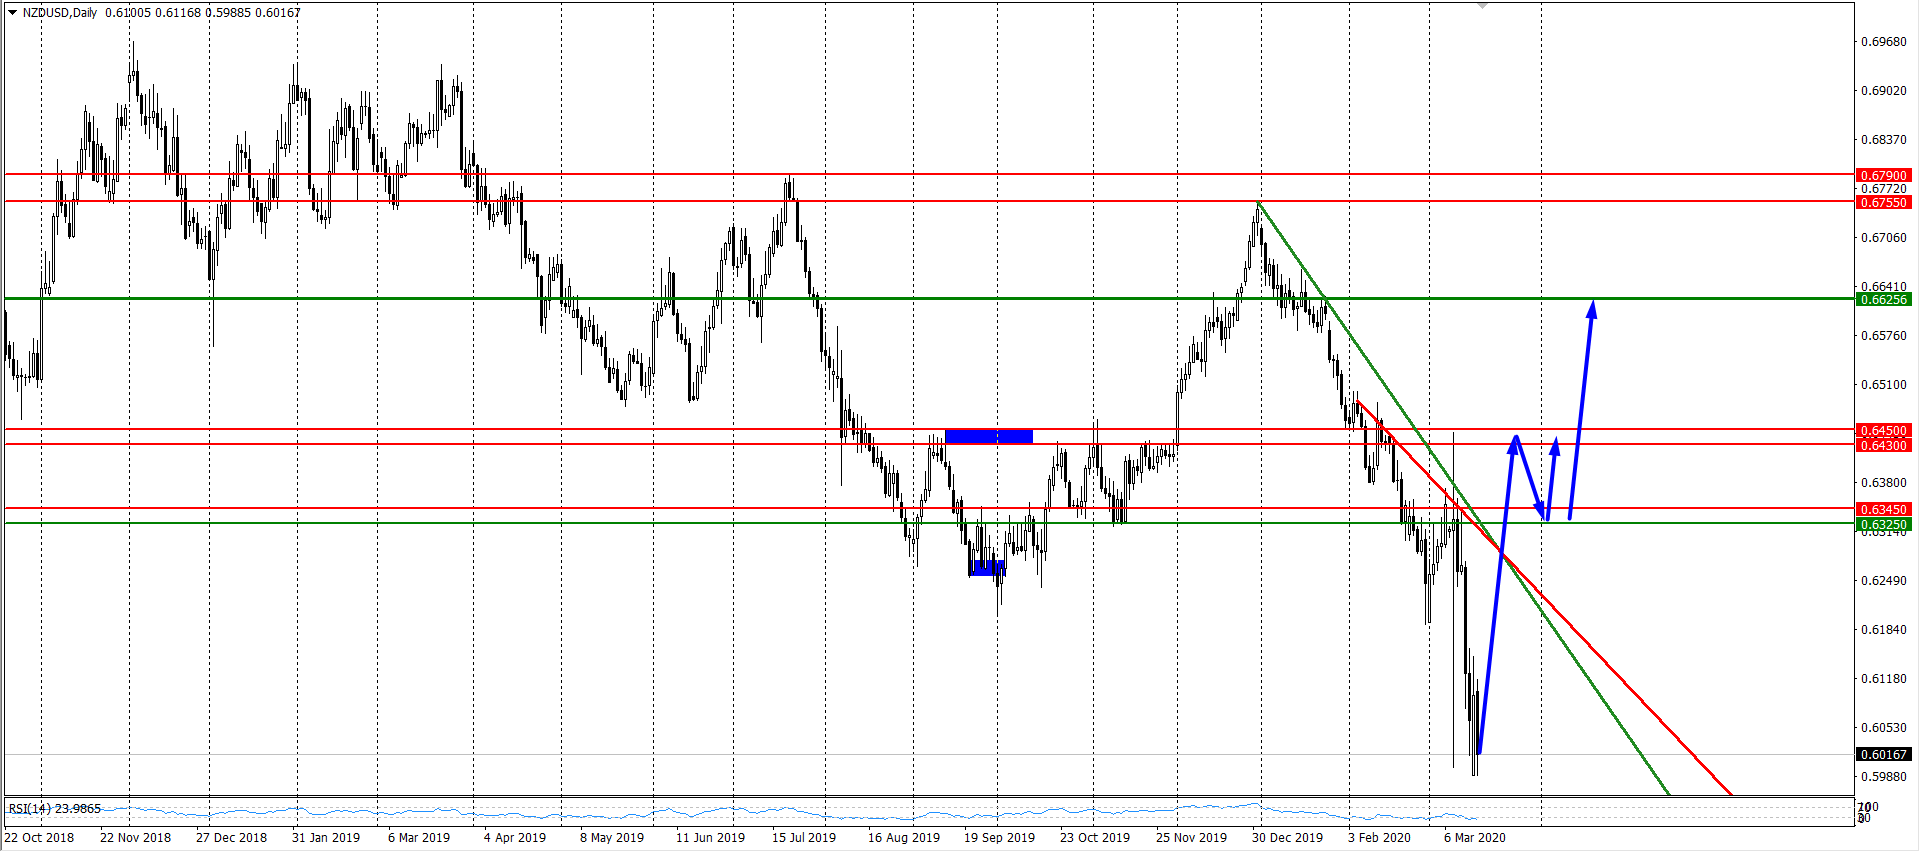Click the green 0.66256 price level tag

[1883, 299]
